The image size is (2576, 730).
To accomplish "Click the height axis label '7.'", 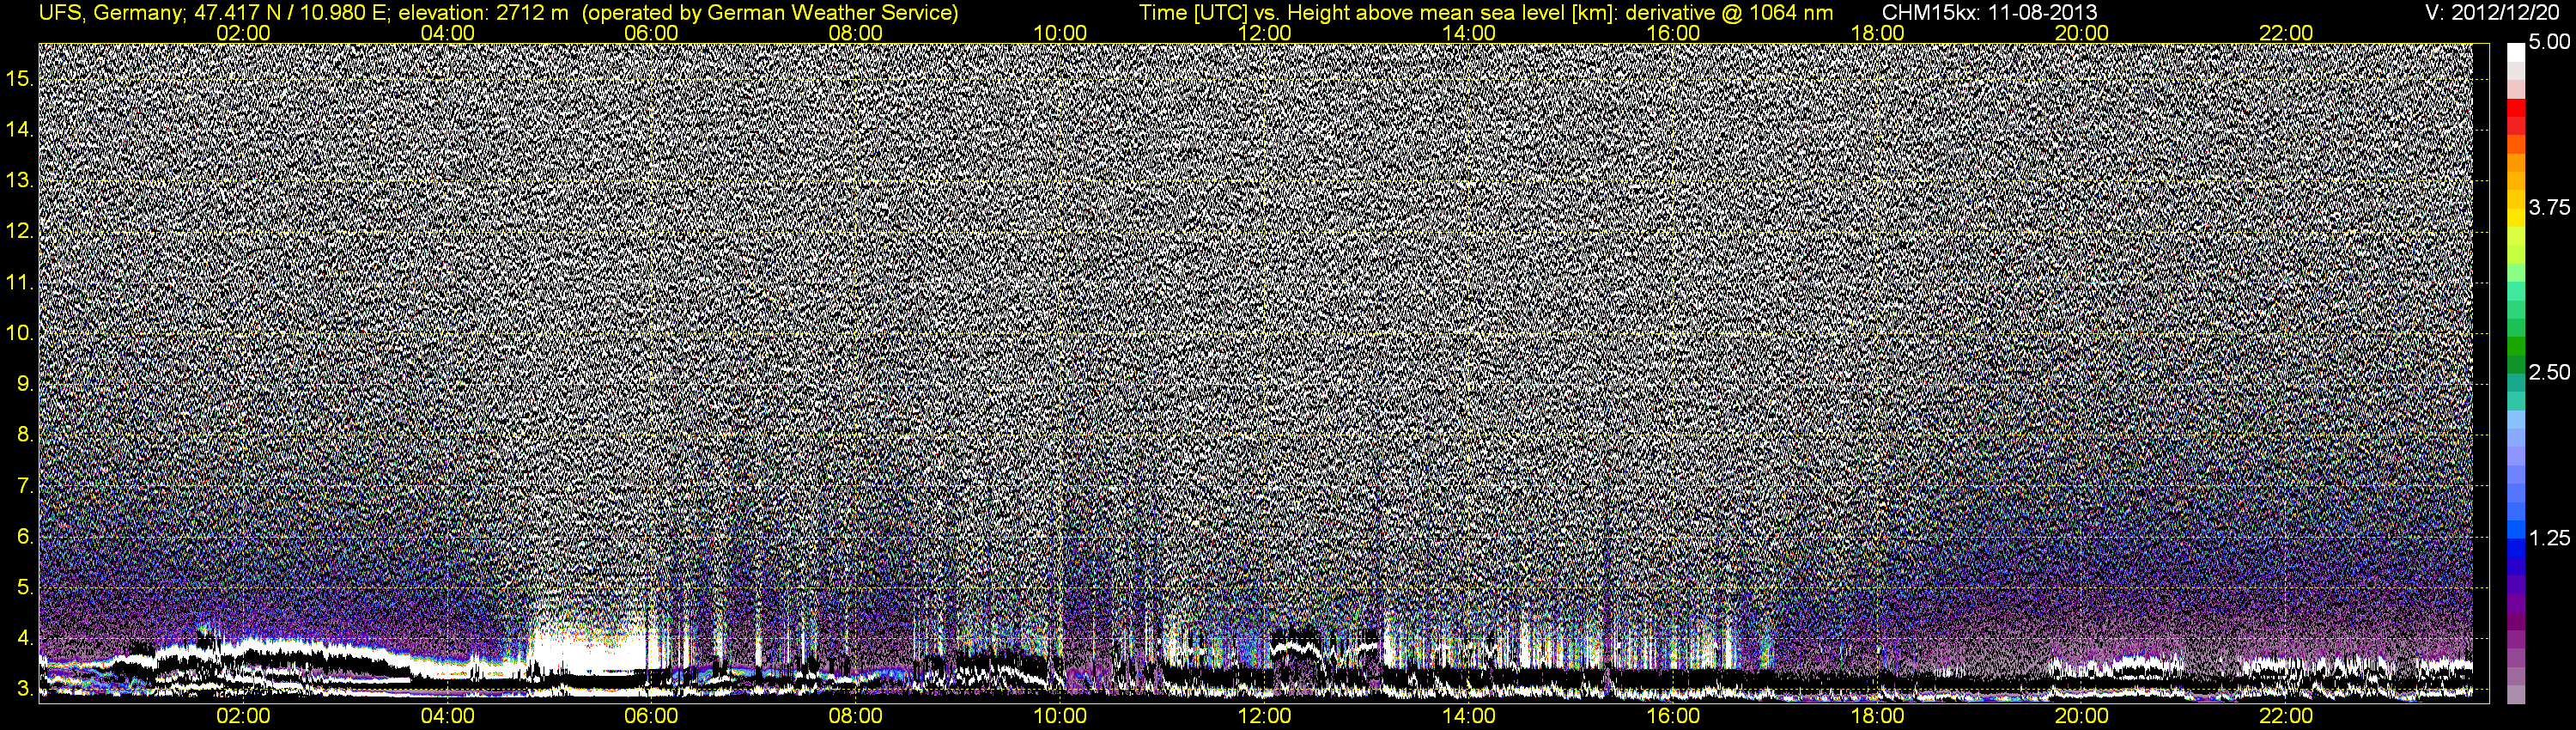I will click(x=25, y=487).
